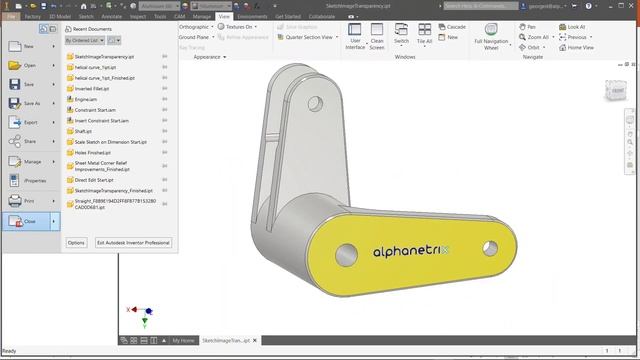Click the Previous view tool
Viewport: 640px width, 360px height.
pos(573,37)
